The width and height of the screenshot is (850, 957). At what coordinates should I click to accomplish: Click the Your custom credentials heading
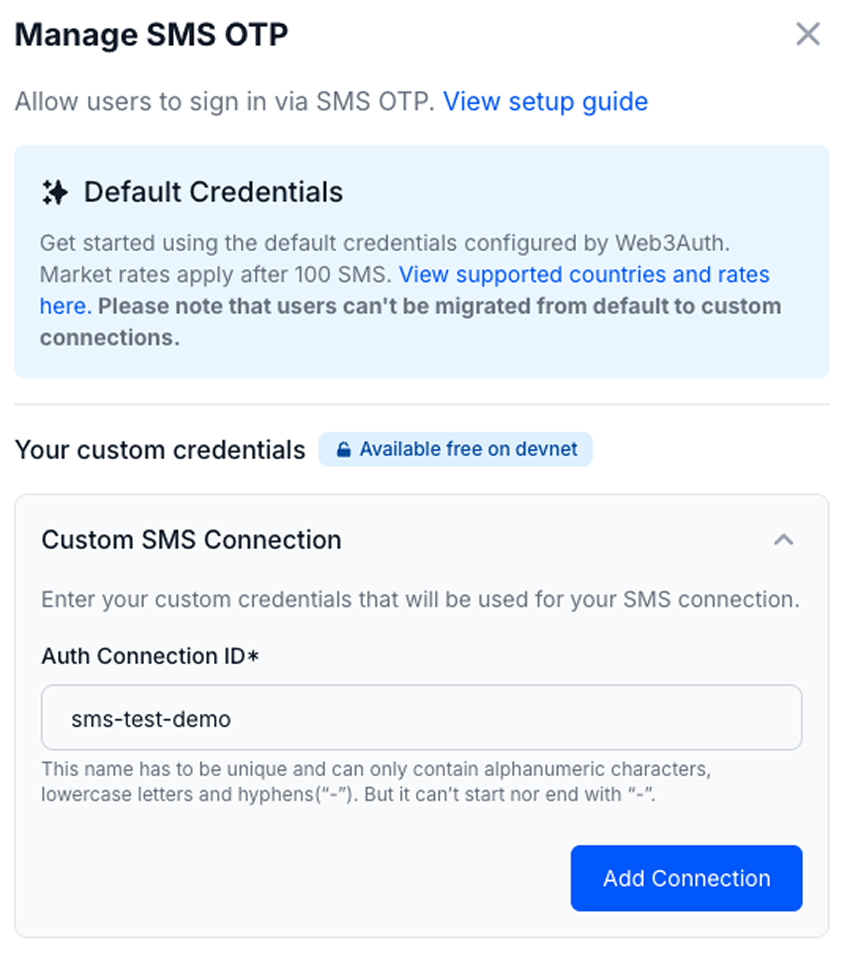(159, 450)
